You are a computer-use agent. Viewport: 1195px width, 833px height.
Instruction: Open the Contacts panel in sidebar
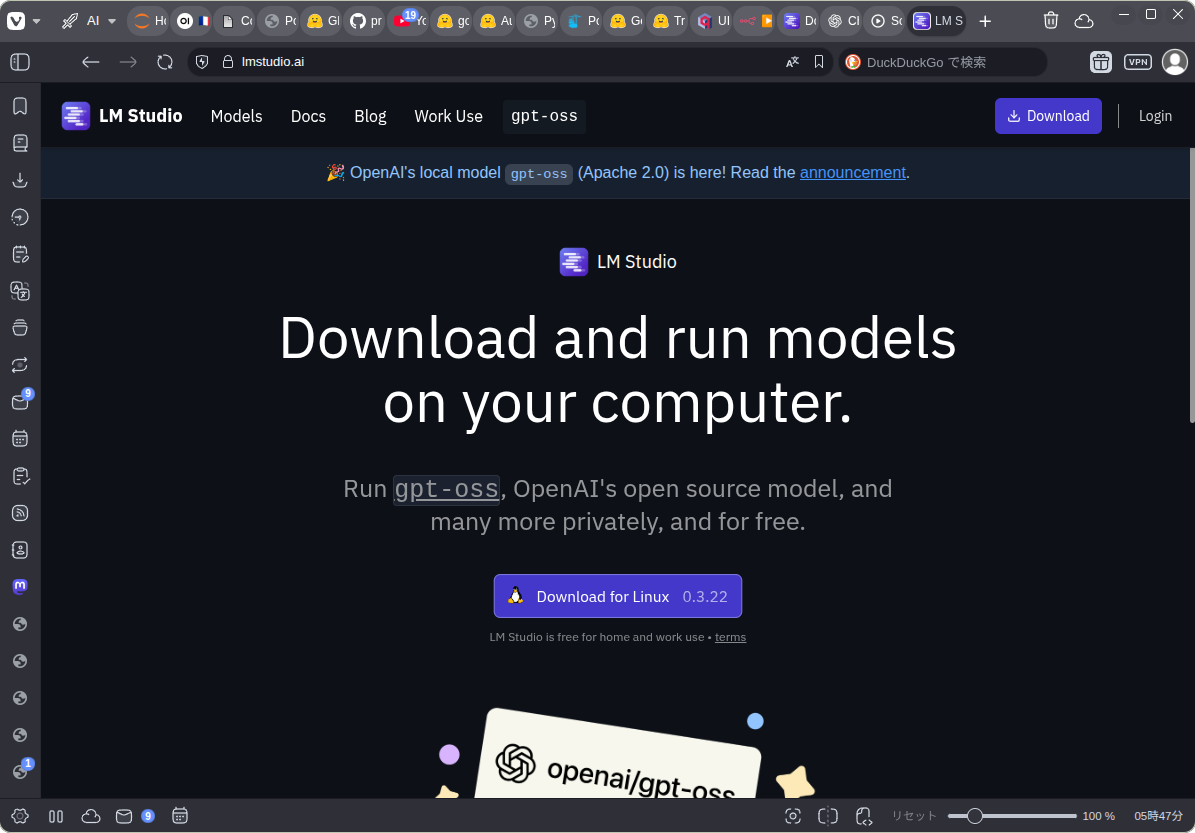tap(21, 550)
